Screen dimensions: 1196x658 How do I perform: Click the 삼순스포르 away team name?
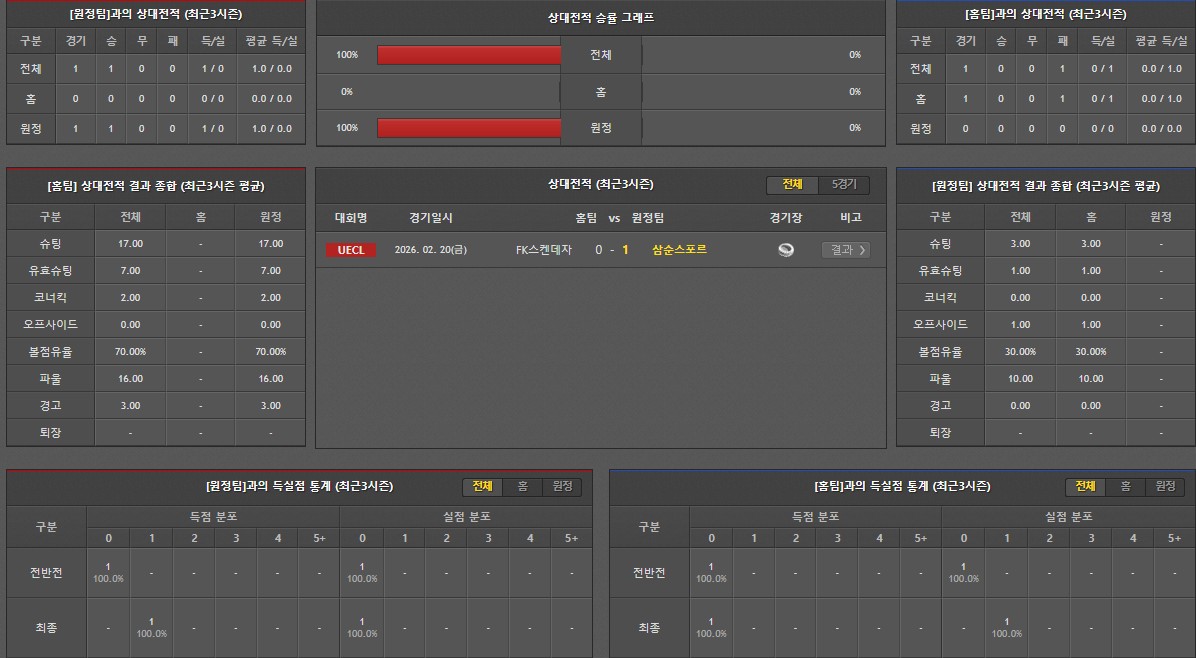(x=679, y=250)
